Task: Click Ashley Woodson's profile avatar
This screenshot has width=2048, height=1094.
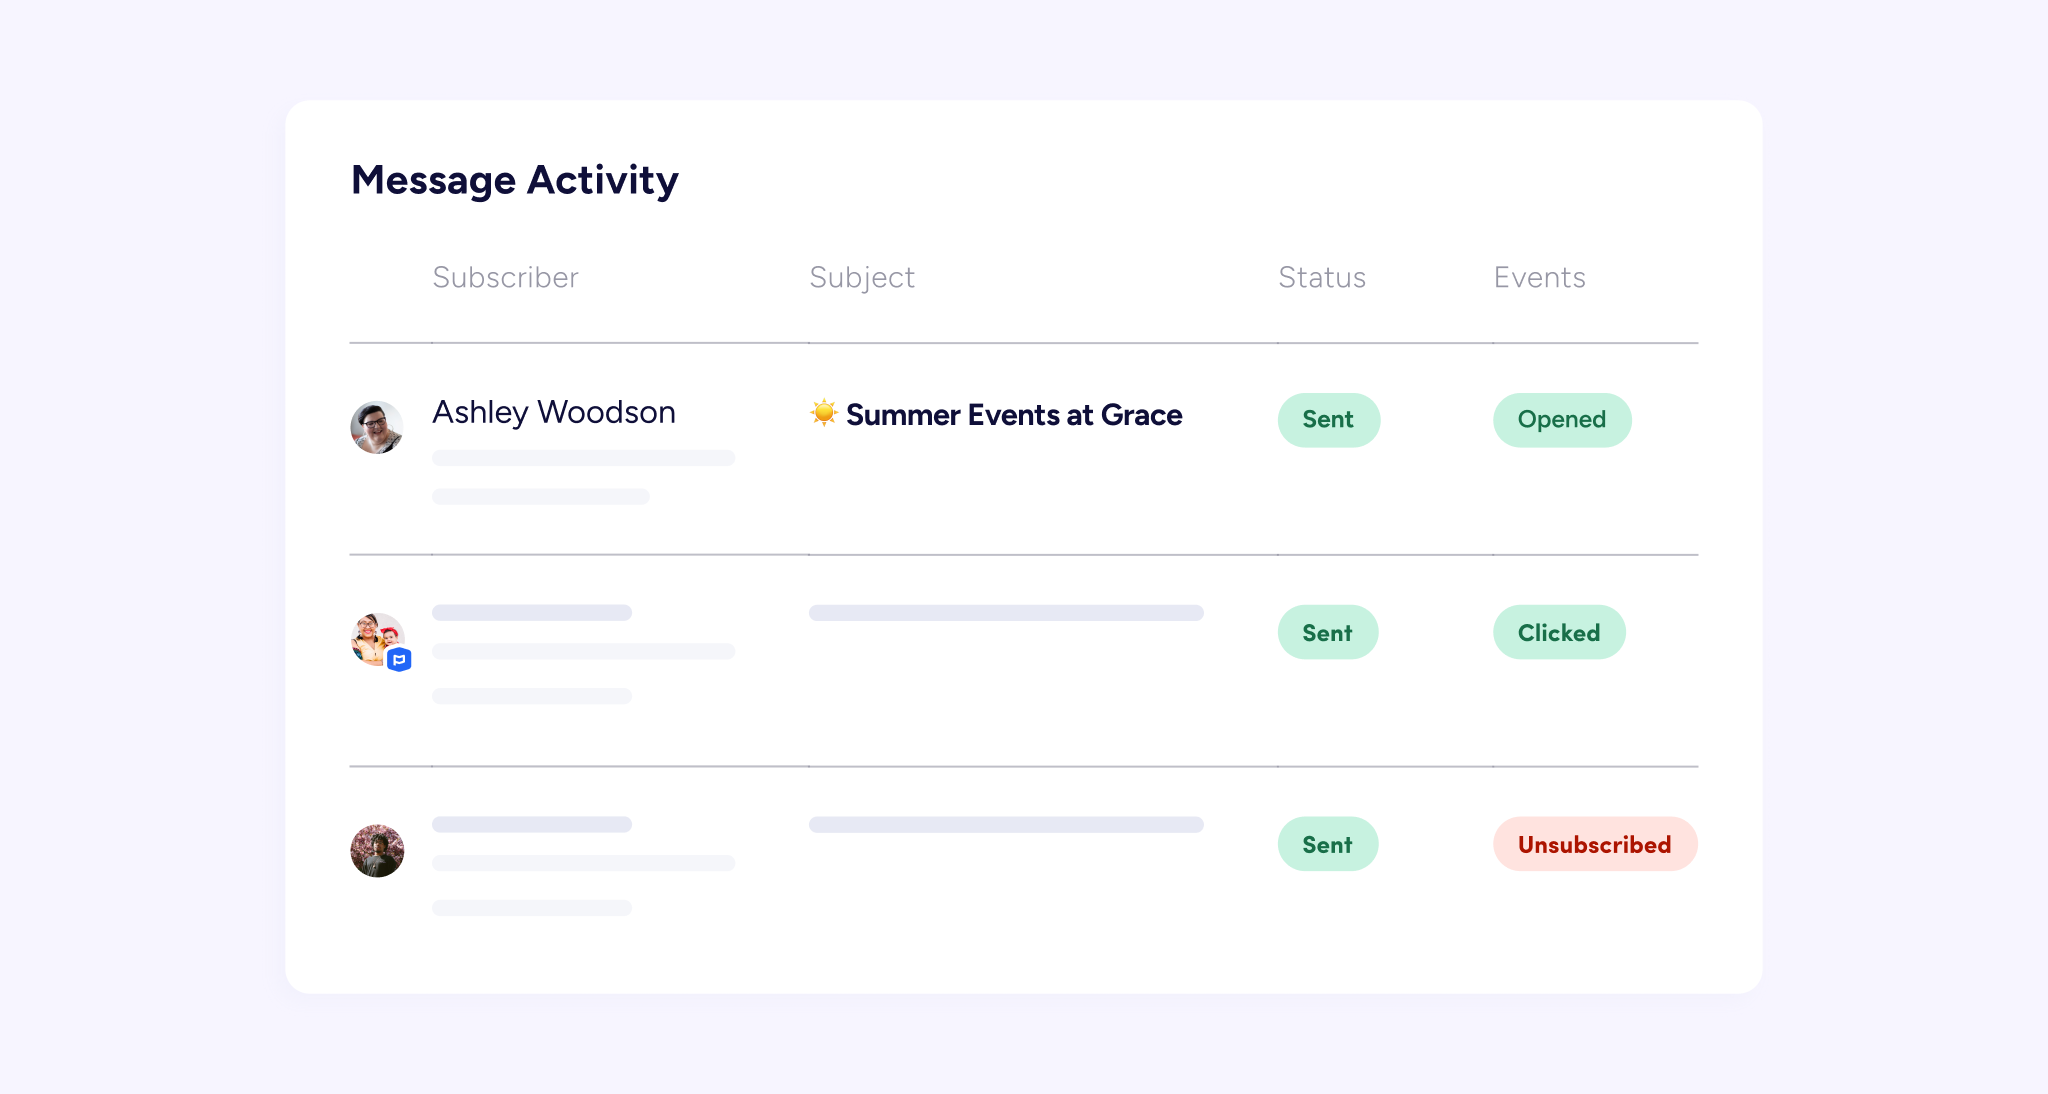Action: [377, 428]
